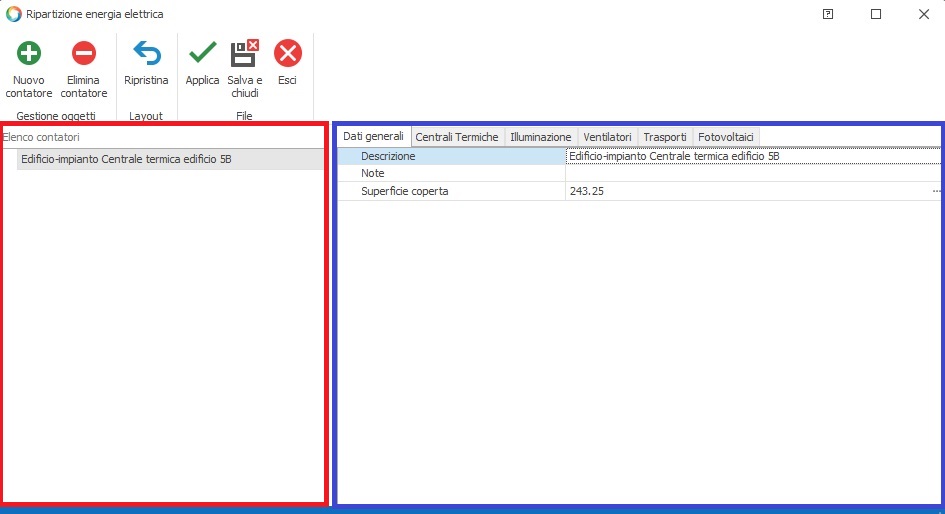The width and height of the screenshot is (945, 514).
Task: Click the Elimina contatore red minus icon
Action: (x=84, y=54)
